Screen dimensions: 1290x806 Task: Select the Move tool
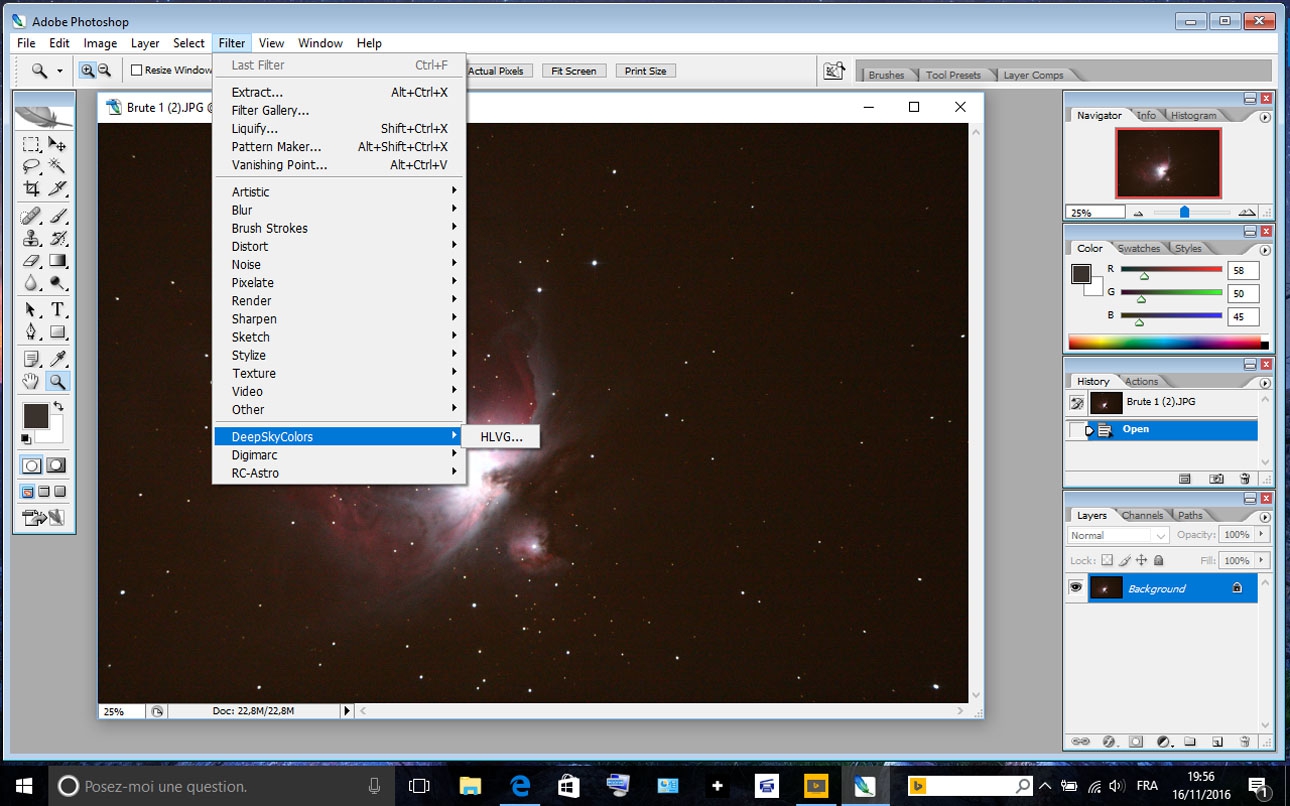pos(58,145)
